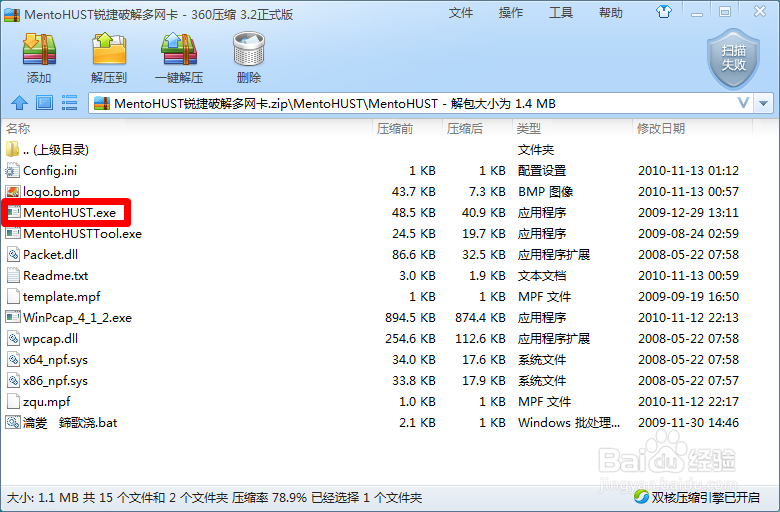780x512 pixels.
Task: Minimize the 360压缩 window
Action: (697, 12)
